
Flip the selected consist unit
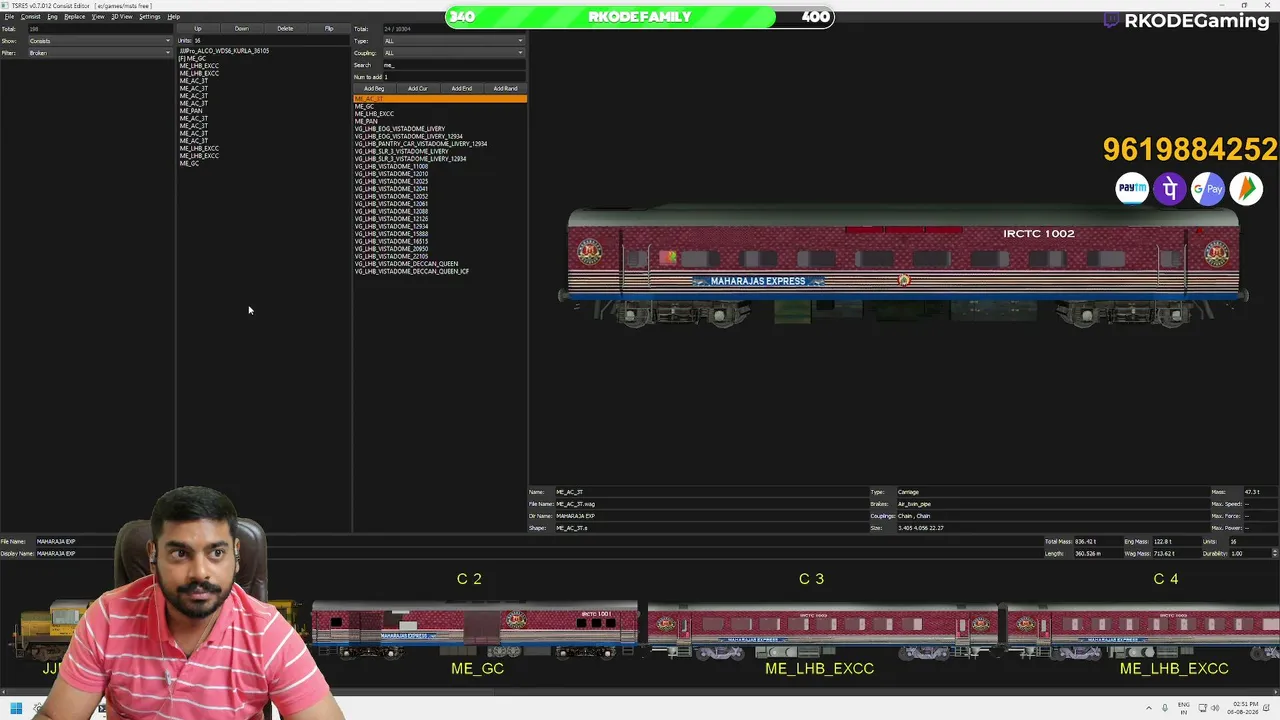coord(329,29)
